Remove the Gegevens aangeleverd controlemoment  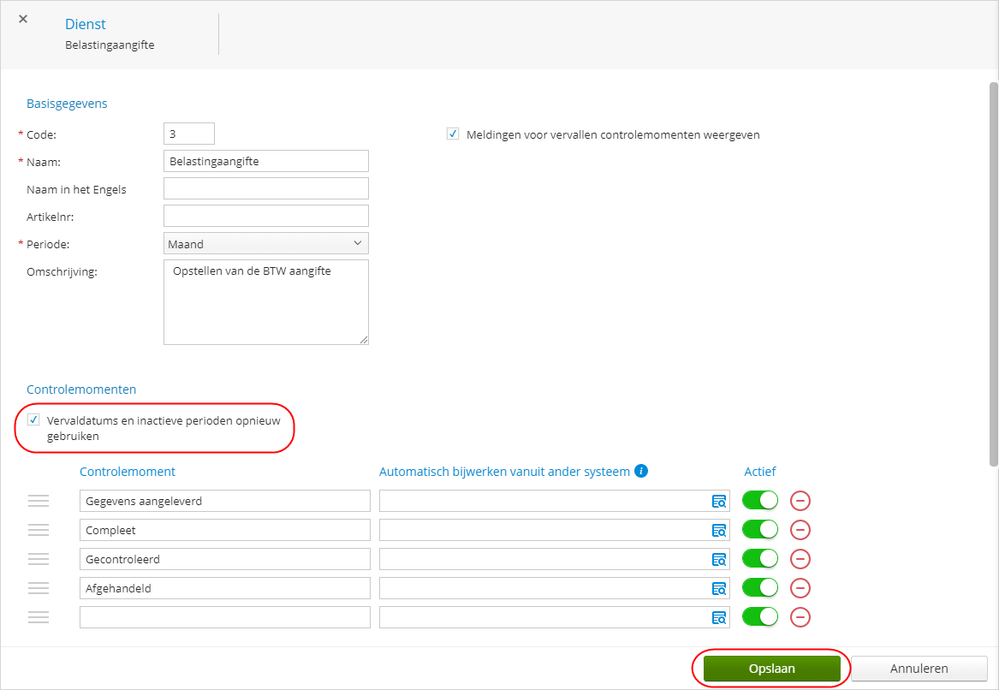tap(800, 501)
